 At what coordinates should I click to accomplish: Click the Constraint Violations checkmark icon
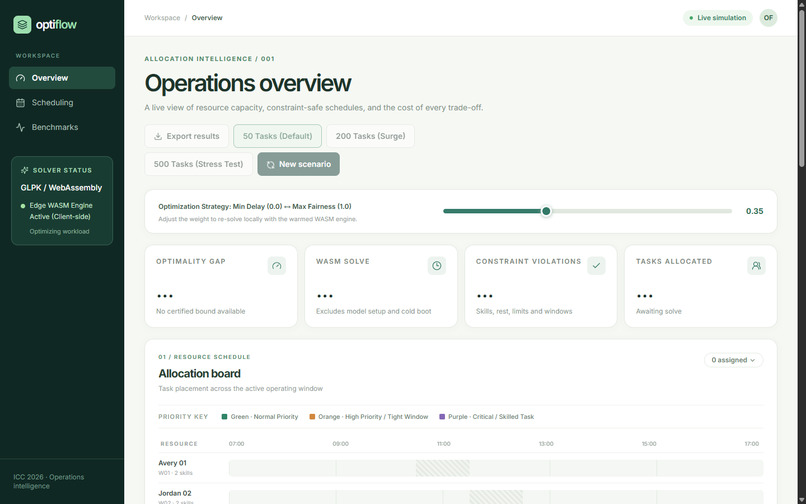tap(596, 266)
